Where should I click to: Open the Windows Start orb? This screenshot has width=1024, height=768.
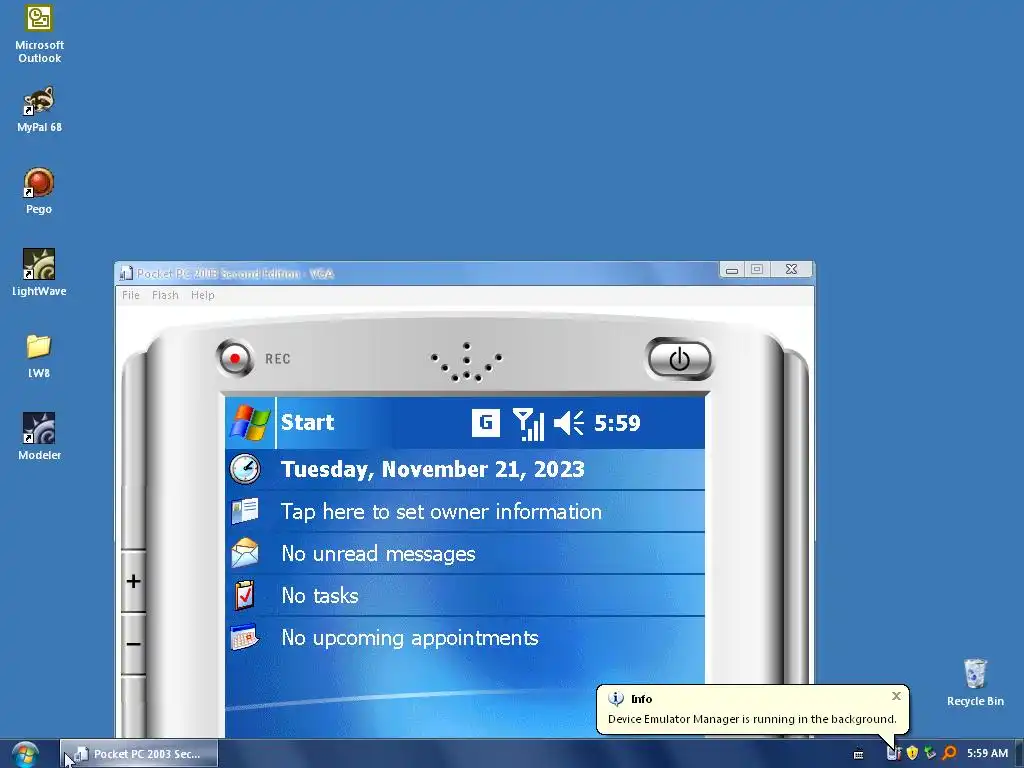point(25,754)
